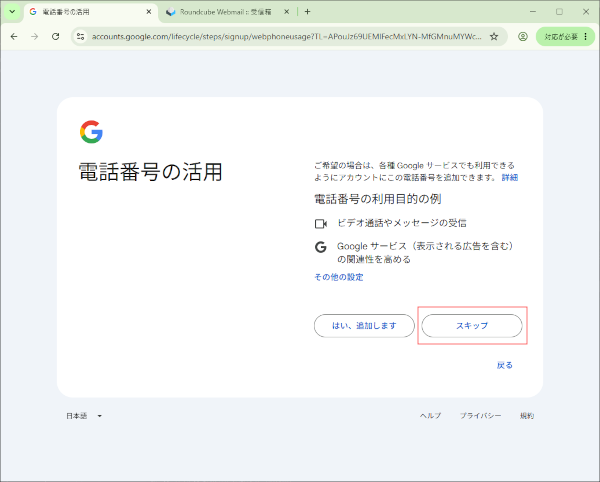Image resolution: width=600 pixels, height=482 pixels.
Task: Open site information icon in address bar
Action: click(80, 37)
